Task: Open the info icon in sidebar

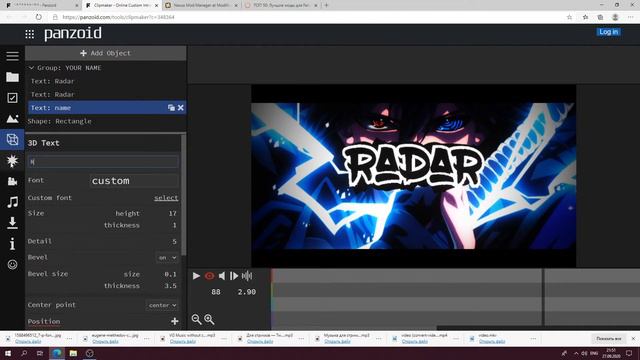Action: 12,244
